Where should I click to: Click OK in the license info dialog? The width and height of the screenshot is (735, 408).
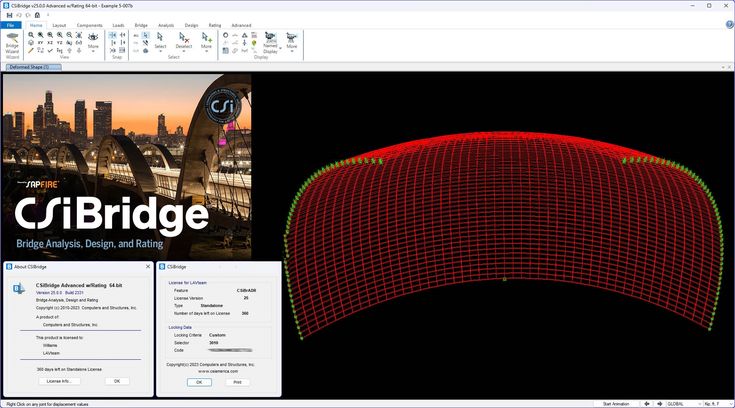(199, 382)
